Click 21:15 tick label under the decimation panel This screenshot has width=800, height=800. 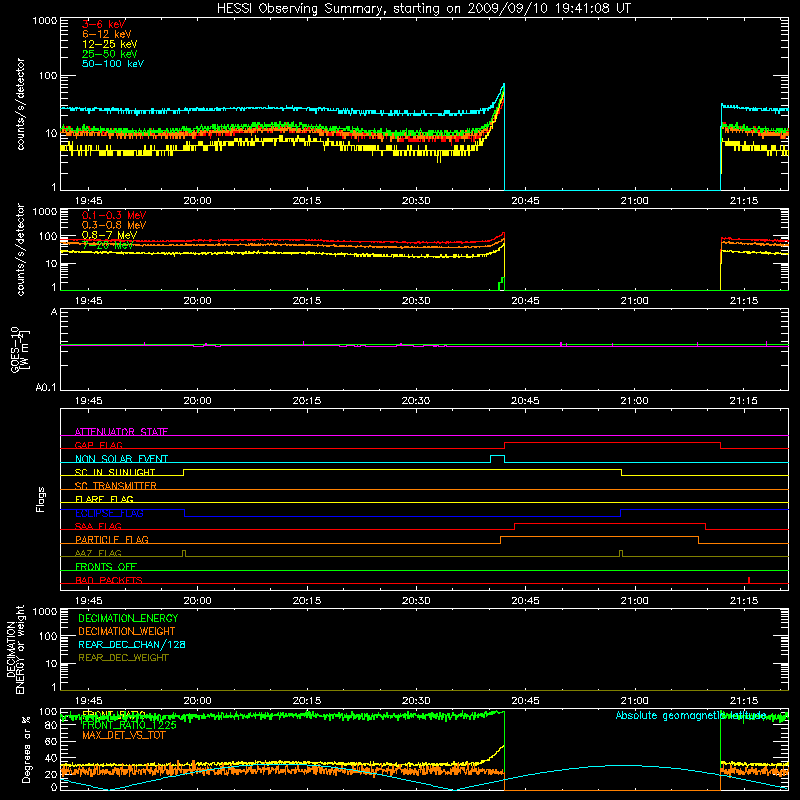pos(744,701)
